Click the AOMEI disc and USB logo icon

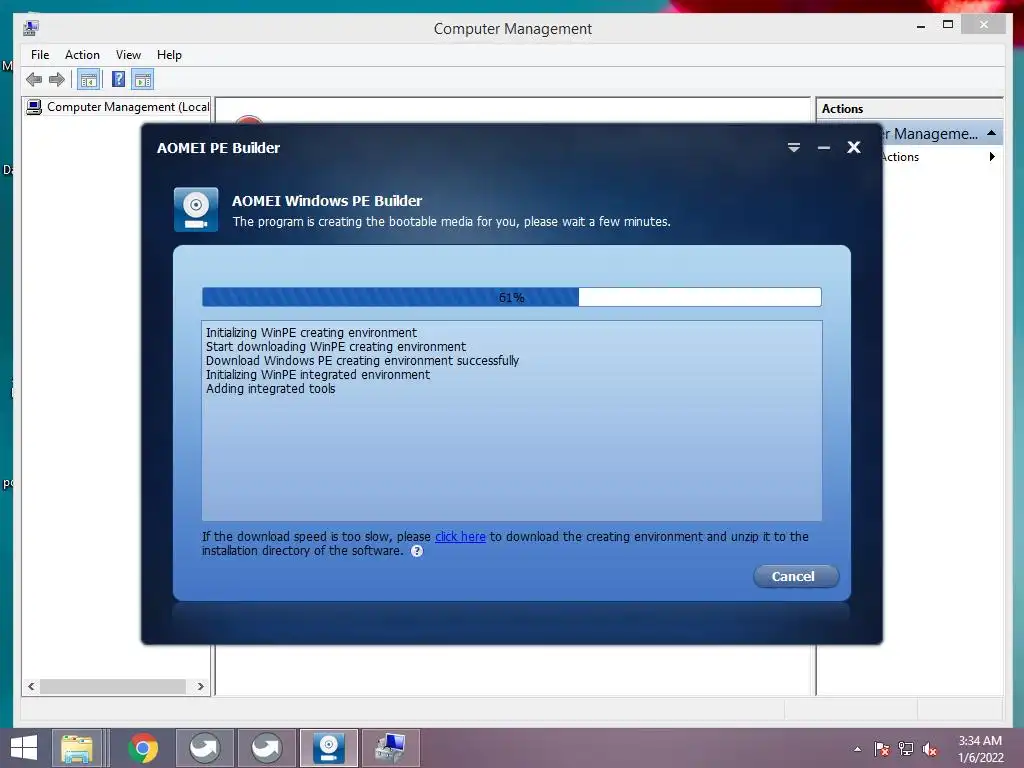pyautogui.click(x=195, y=210)
